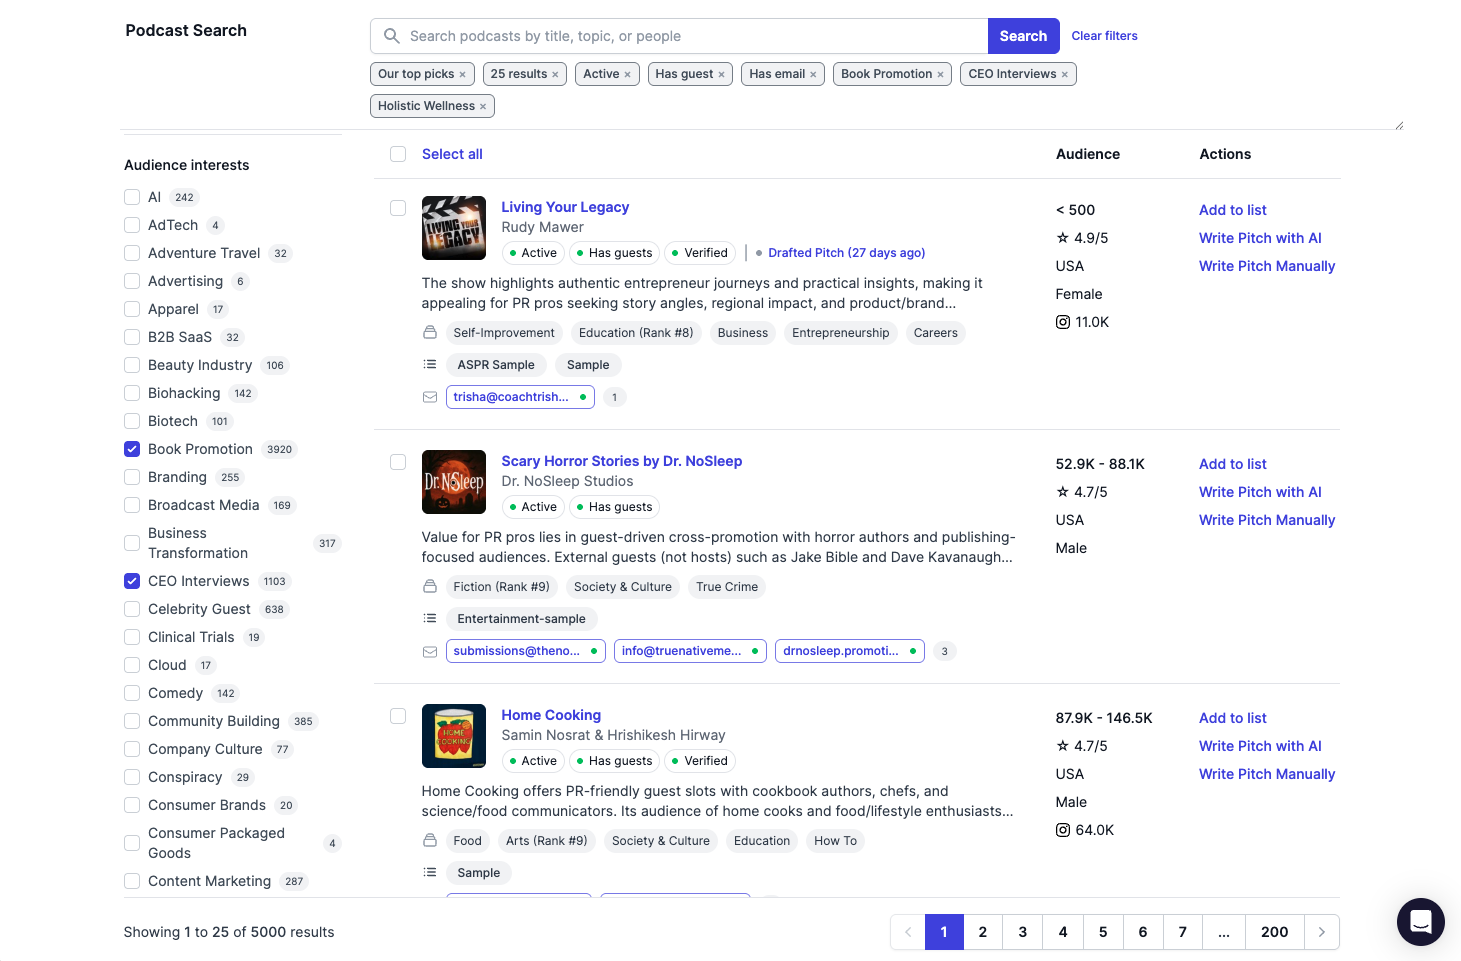
Task: Click the list icon beside the ASPR Sample tag
Action: (430, 364)
